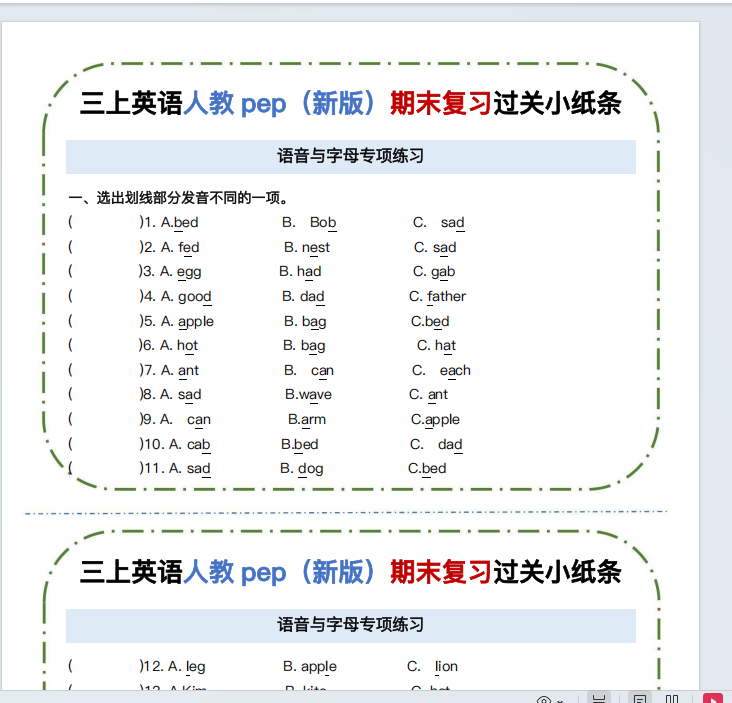Click the word 'wave' in question 8

pos(315,395)
